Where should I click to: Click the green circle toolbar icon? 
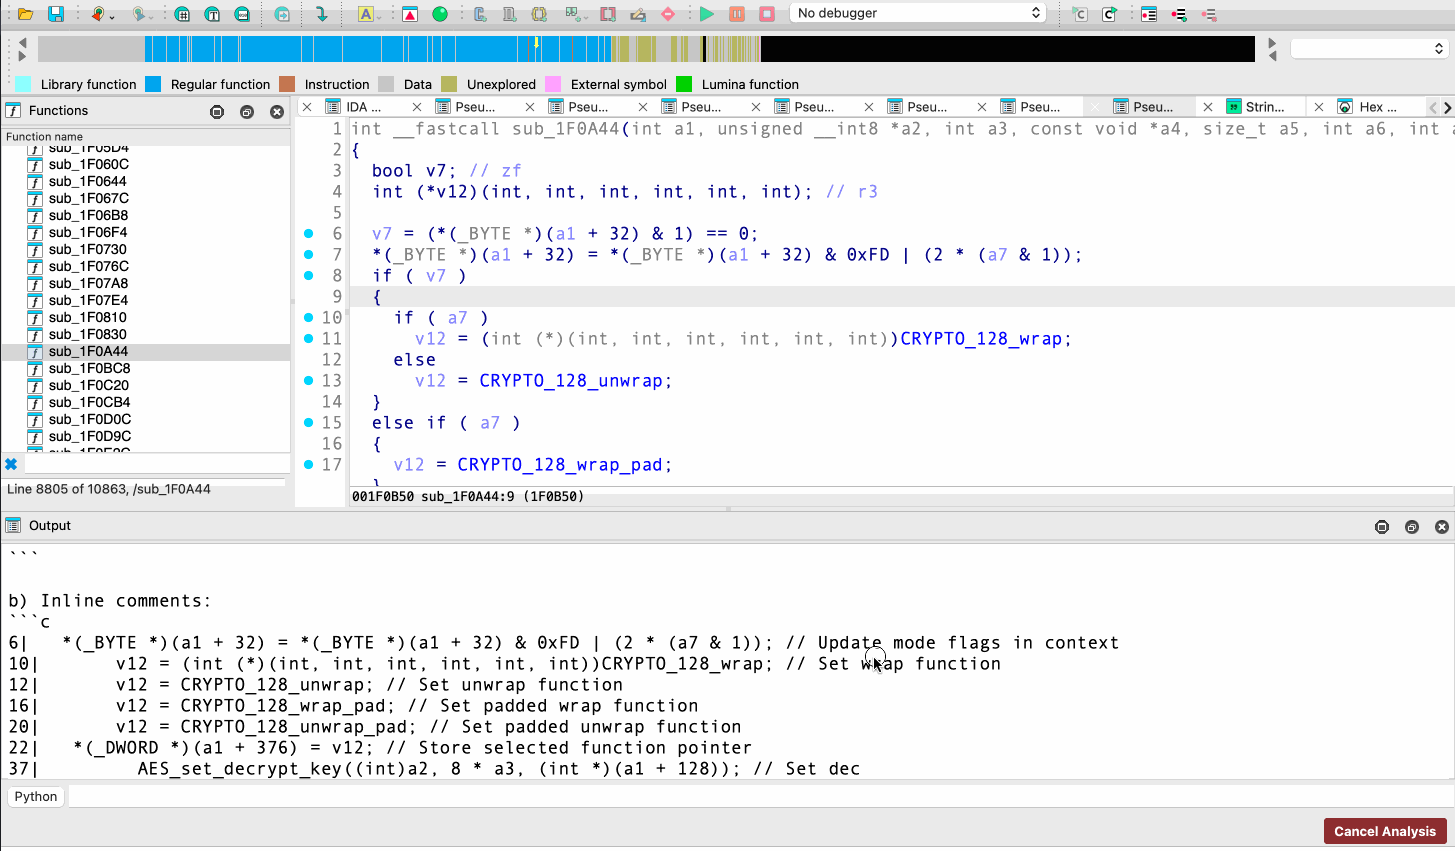pyautogui.click(x=440, y=14)
